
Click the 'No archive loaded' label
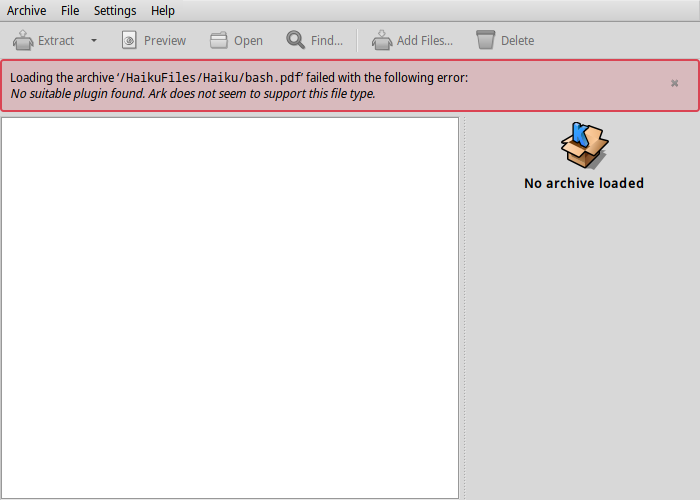[584, 183]
